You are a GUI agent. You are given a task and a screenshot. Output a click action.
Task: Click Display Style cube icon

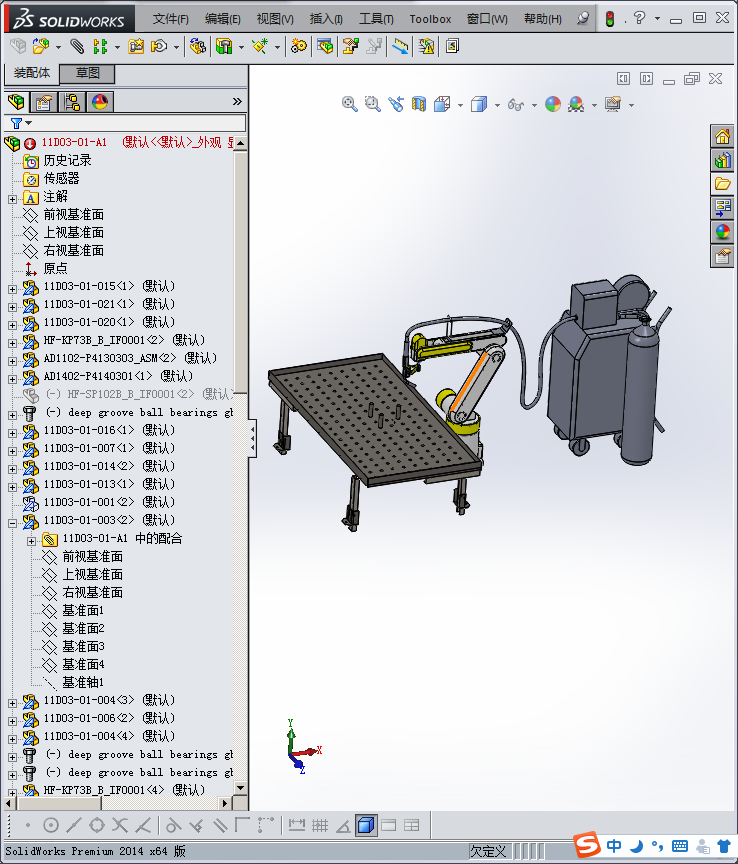pos(479,104)
